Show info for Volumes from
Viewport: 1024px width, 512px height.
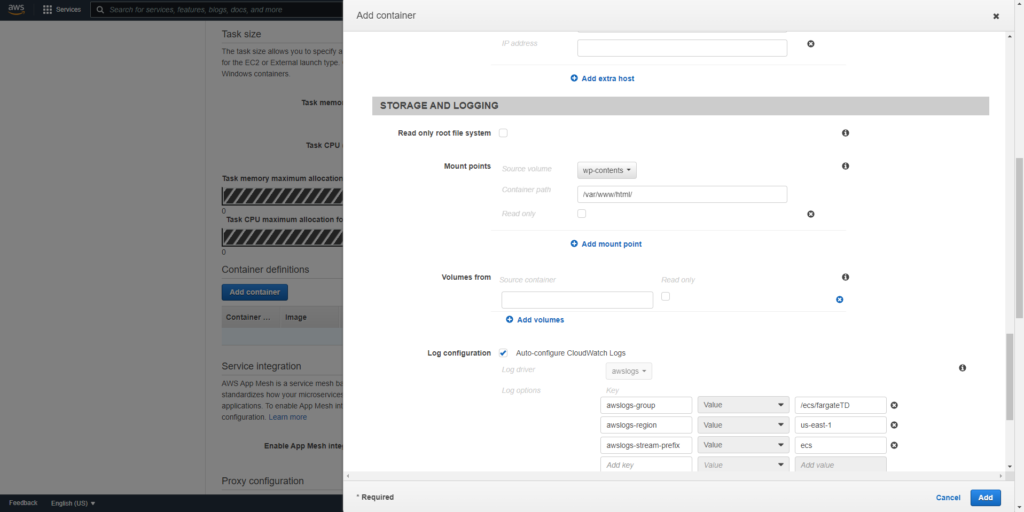(845, 277)
